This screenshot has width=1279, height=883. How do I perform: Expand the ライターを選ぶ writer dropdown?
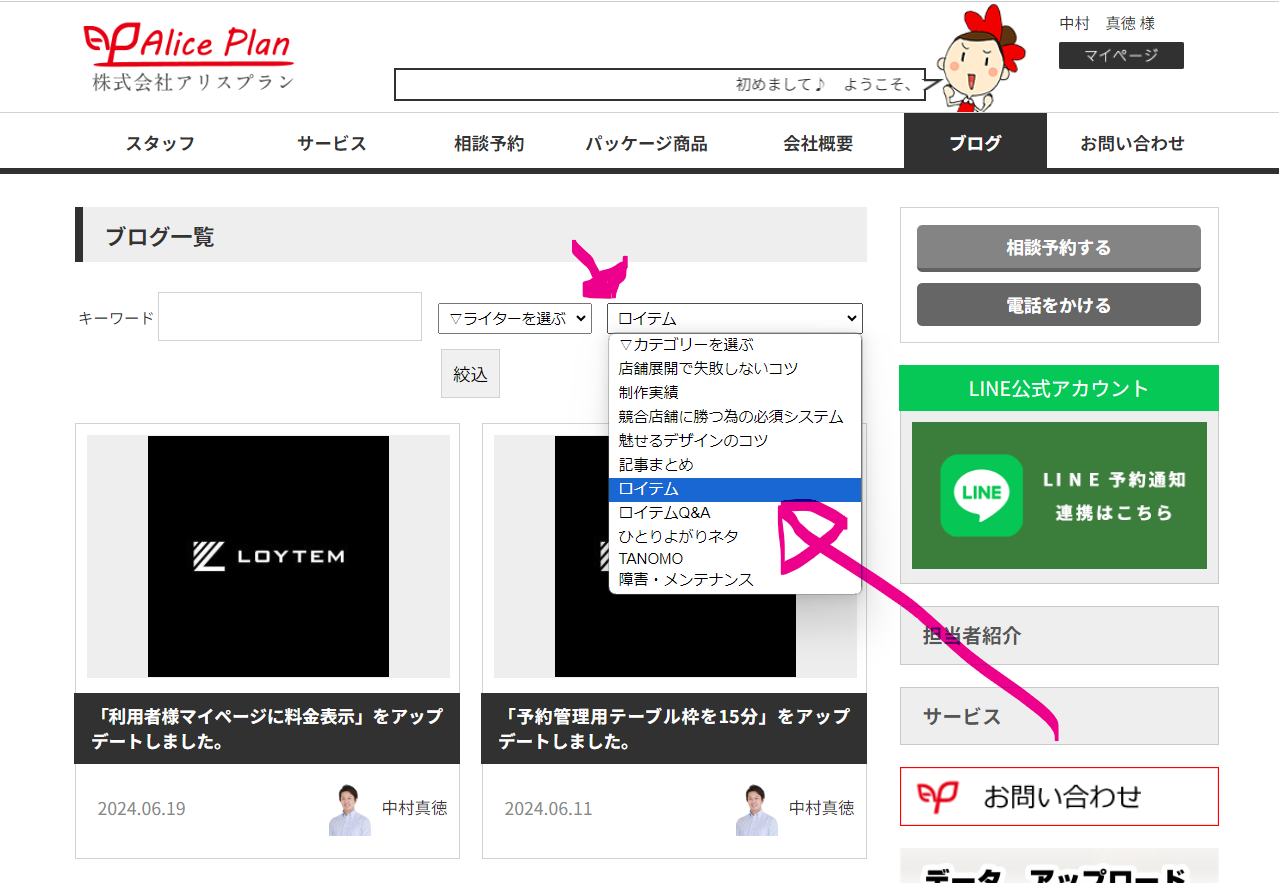pos(515,318)
